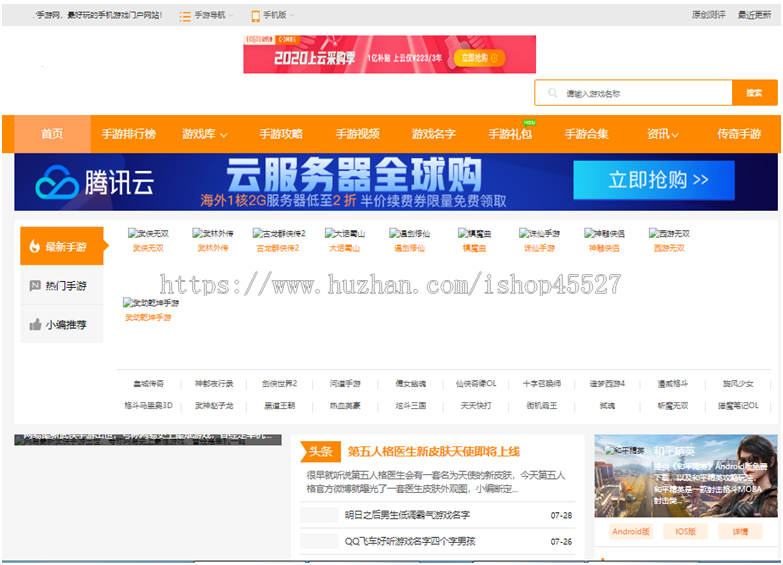Click the 详情 button for 和平精英
This screenshot has height=565, width=783.
[740, 532]
